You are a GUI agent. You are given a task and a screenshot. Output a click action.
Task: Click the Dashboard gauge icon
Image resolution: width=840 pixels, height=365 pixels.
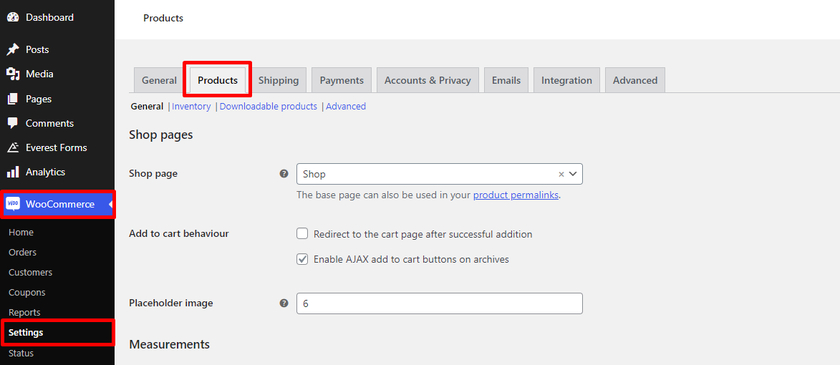(x=13, y=17)
